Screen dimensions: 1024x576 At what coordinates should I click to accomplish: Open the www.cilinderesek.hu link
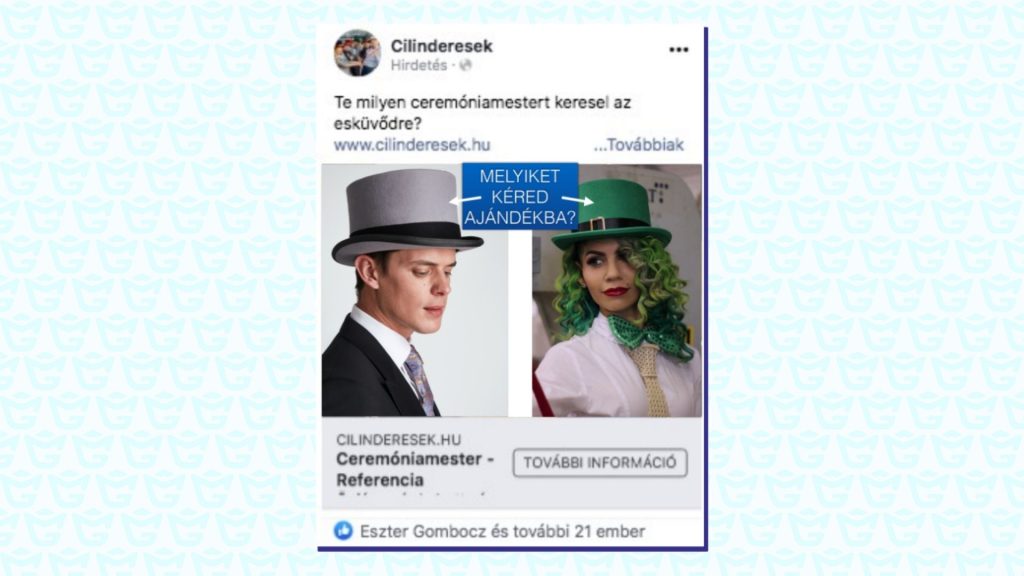point(412,145)
